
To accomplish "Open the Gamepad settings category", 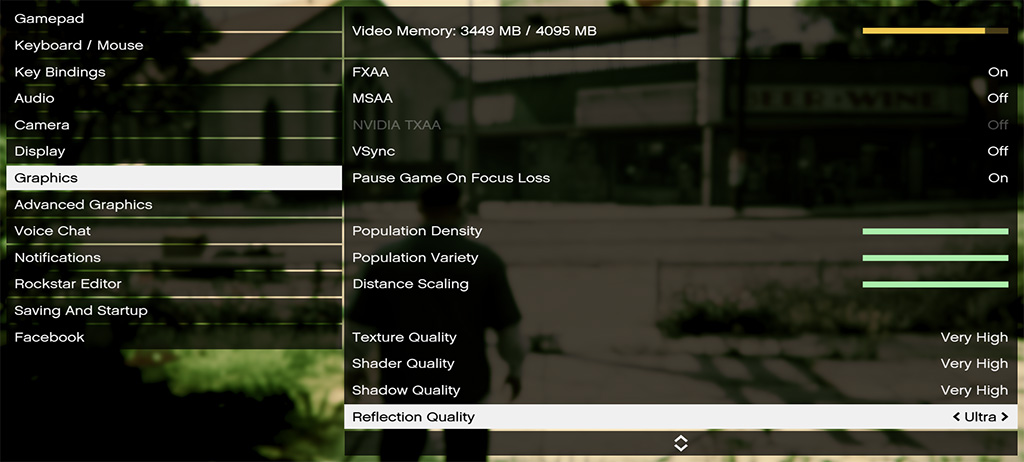I will click(49, 19).
